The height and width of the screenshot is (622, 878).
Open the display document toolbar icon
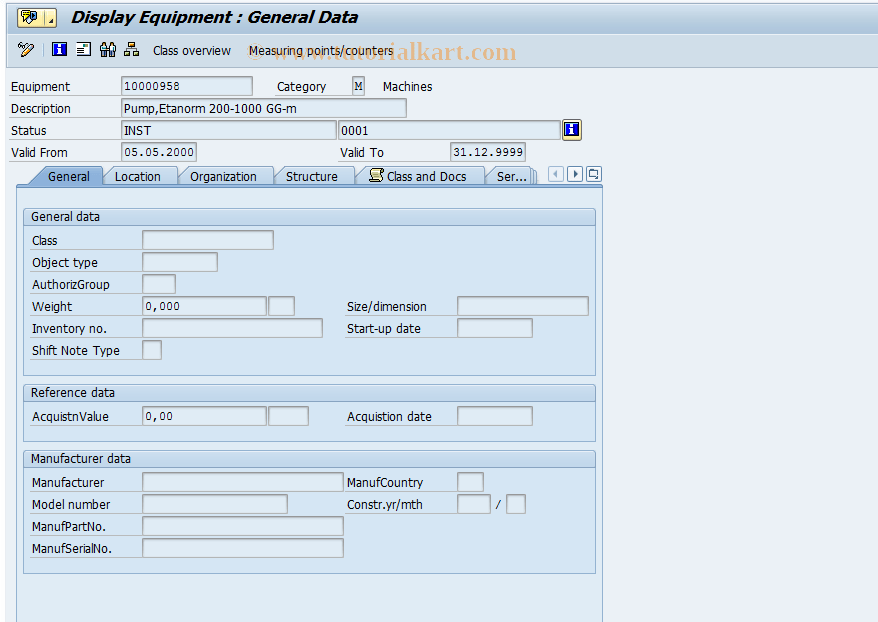point(82,49)
